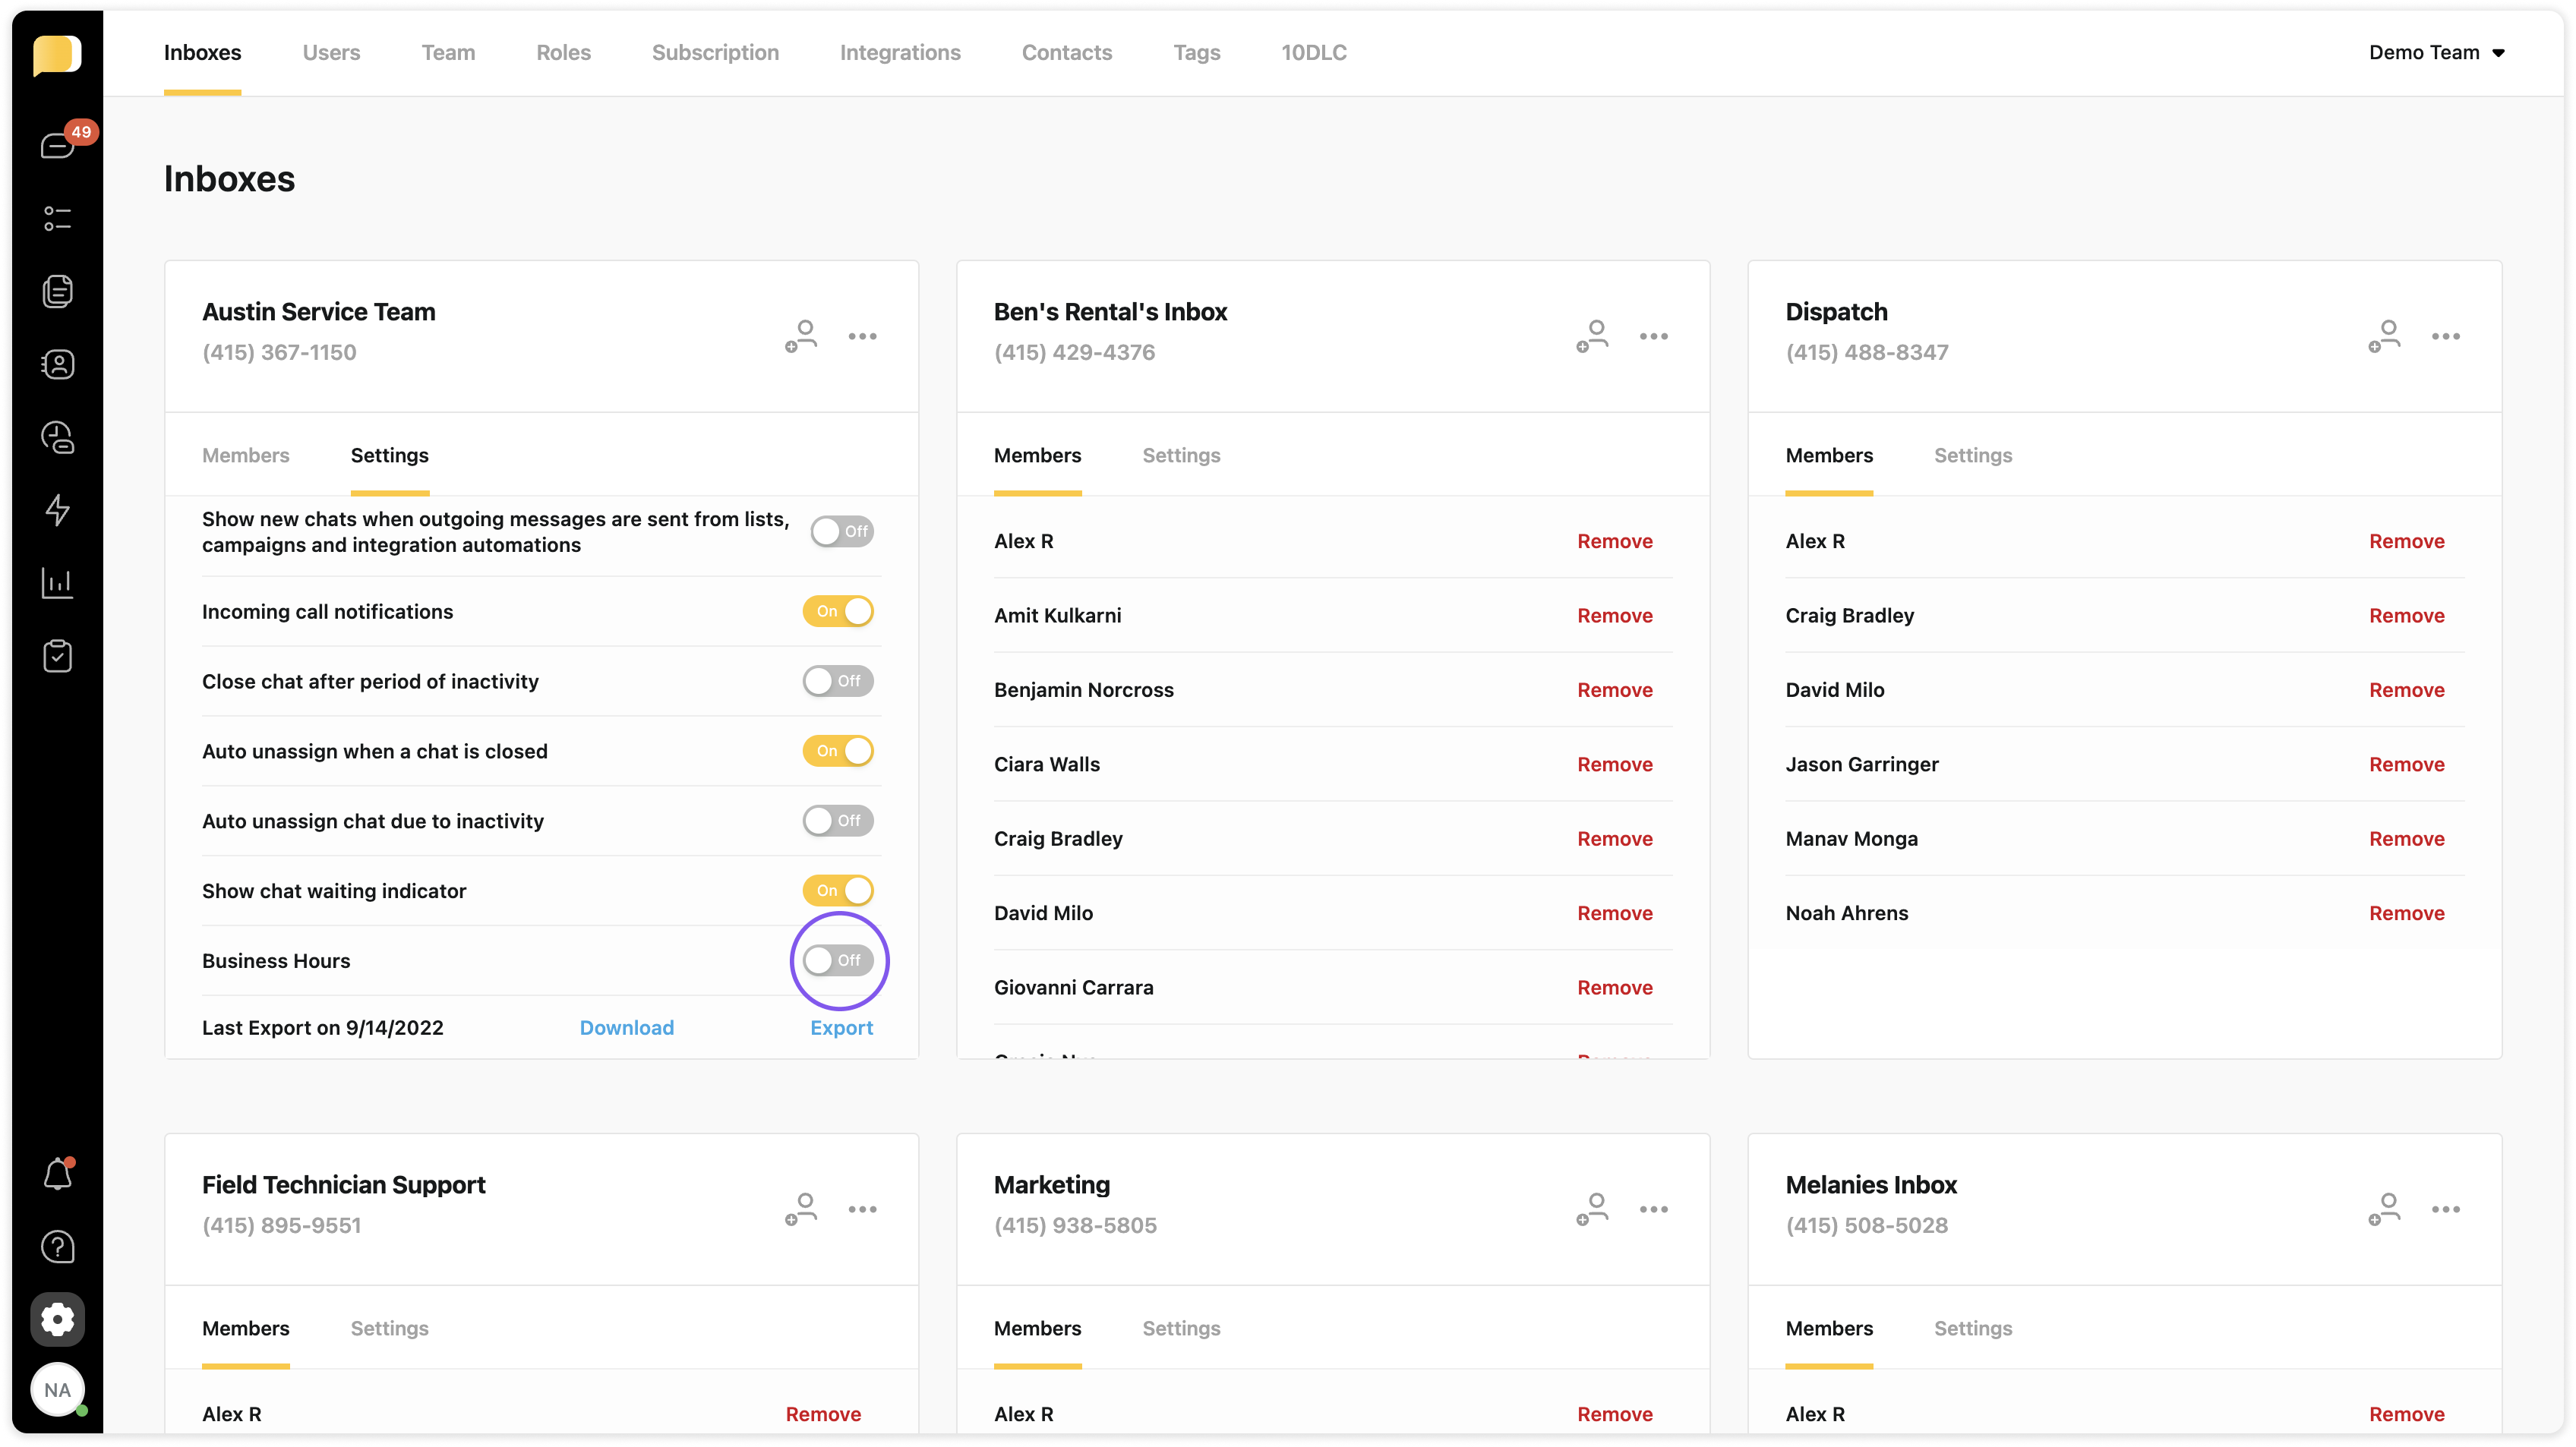Download the last export from 9/14/2022

click(626, 1027)
